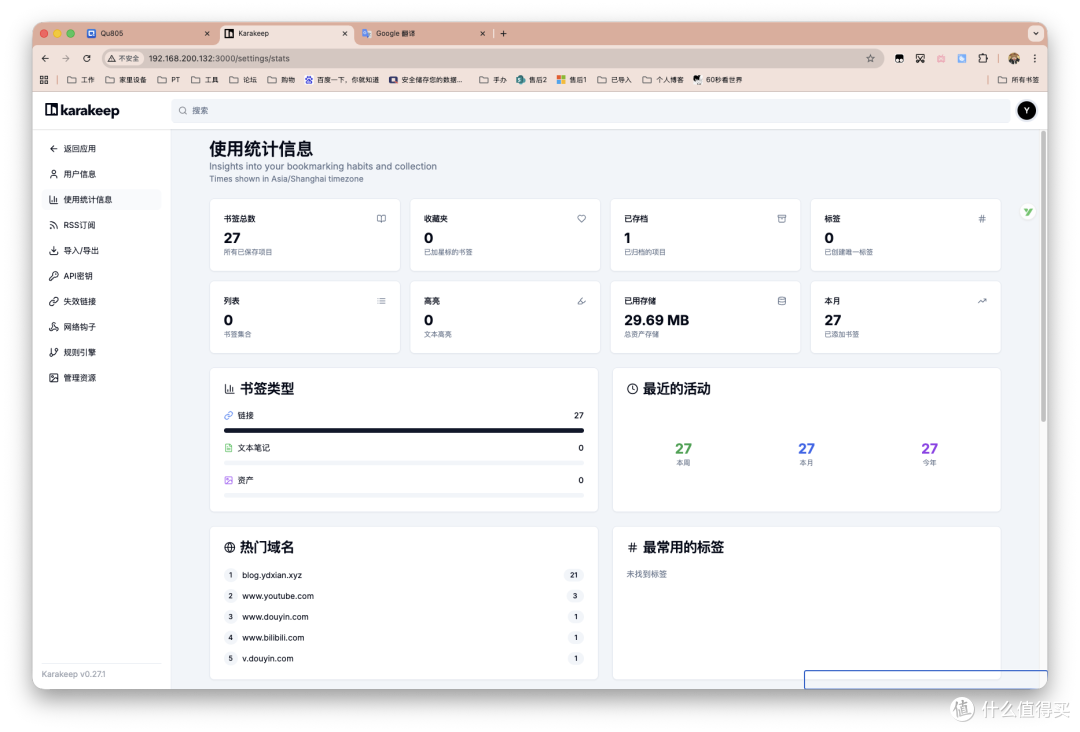Viewport: 1080px width, 732px height.
Task: Open API密钥 settings
Action: coord(71,276)
